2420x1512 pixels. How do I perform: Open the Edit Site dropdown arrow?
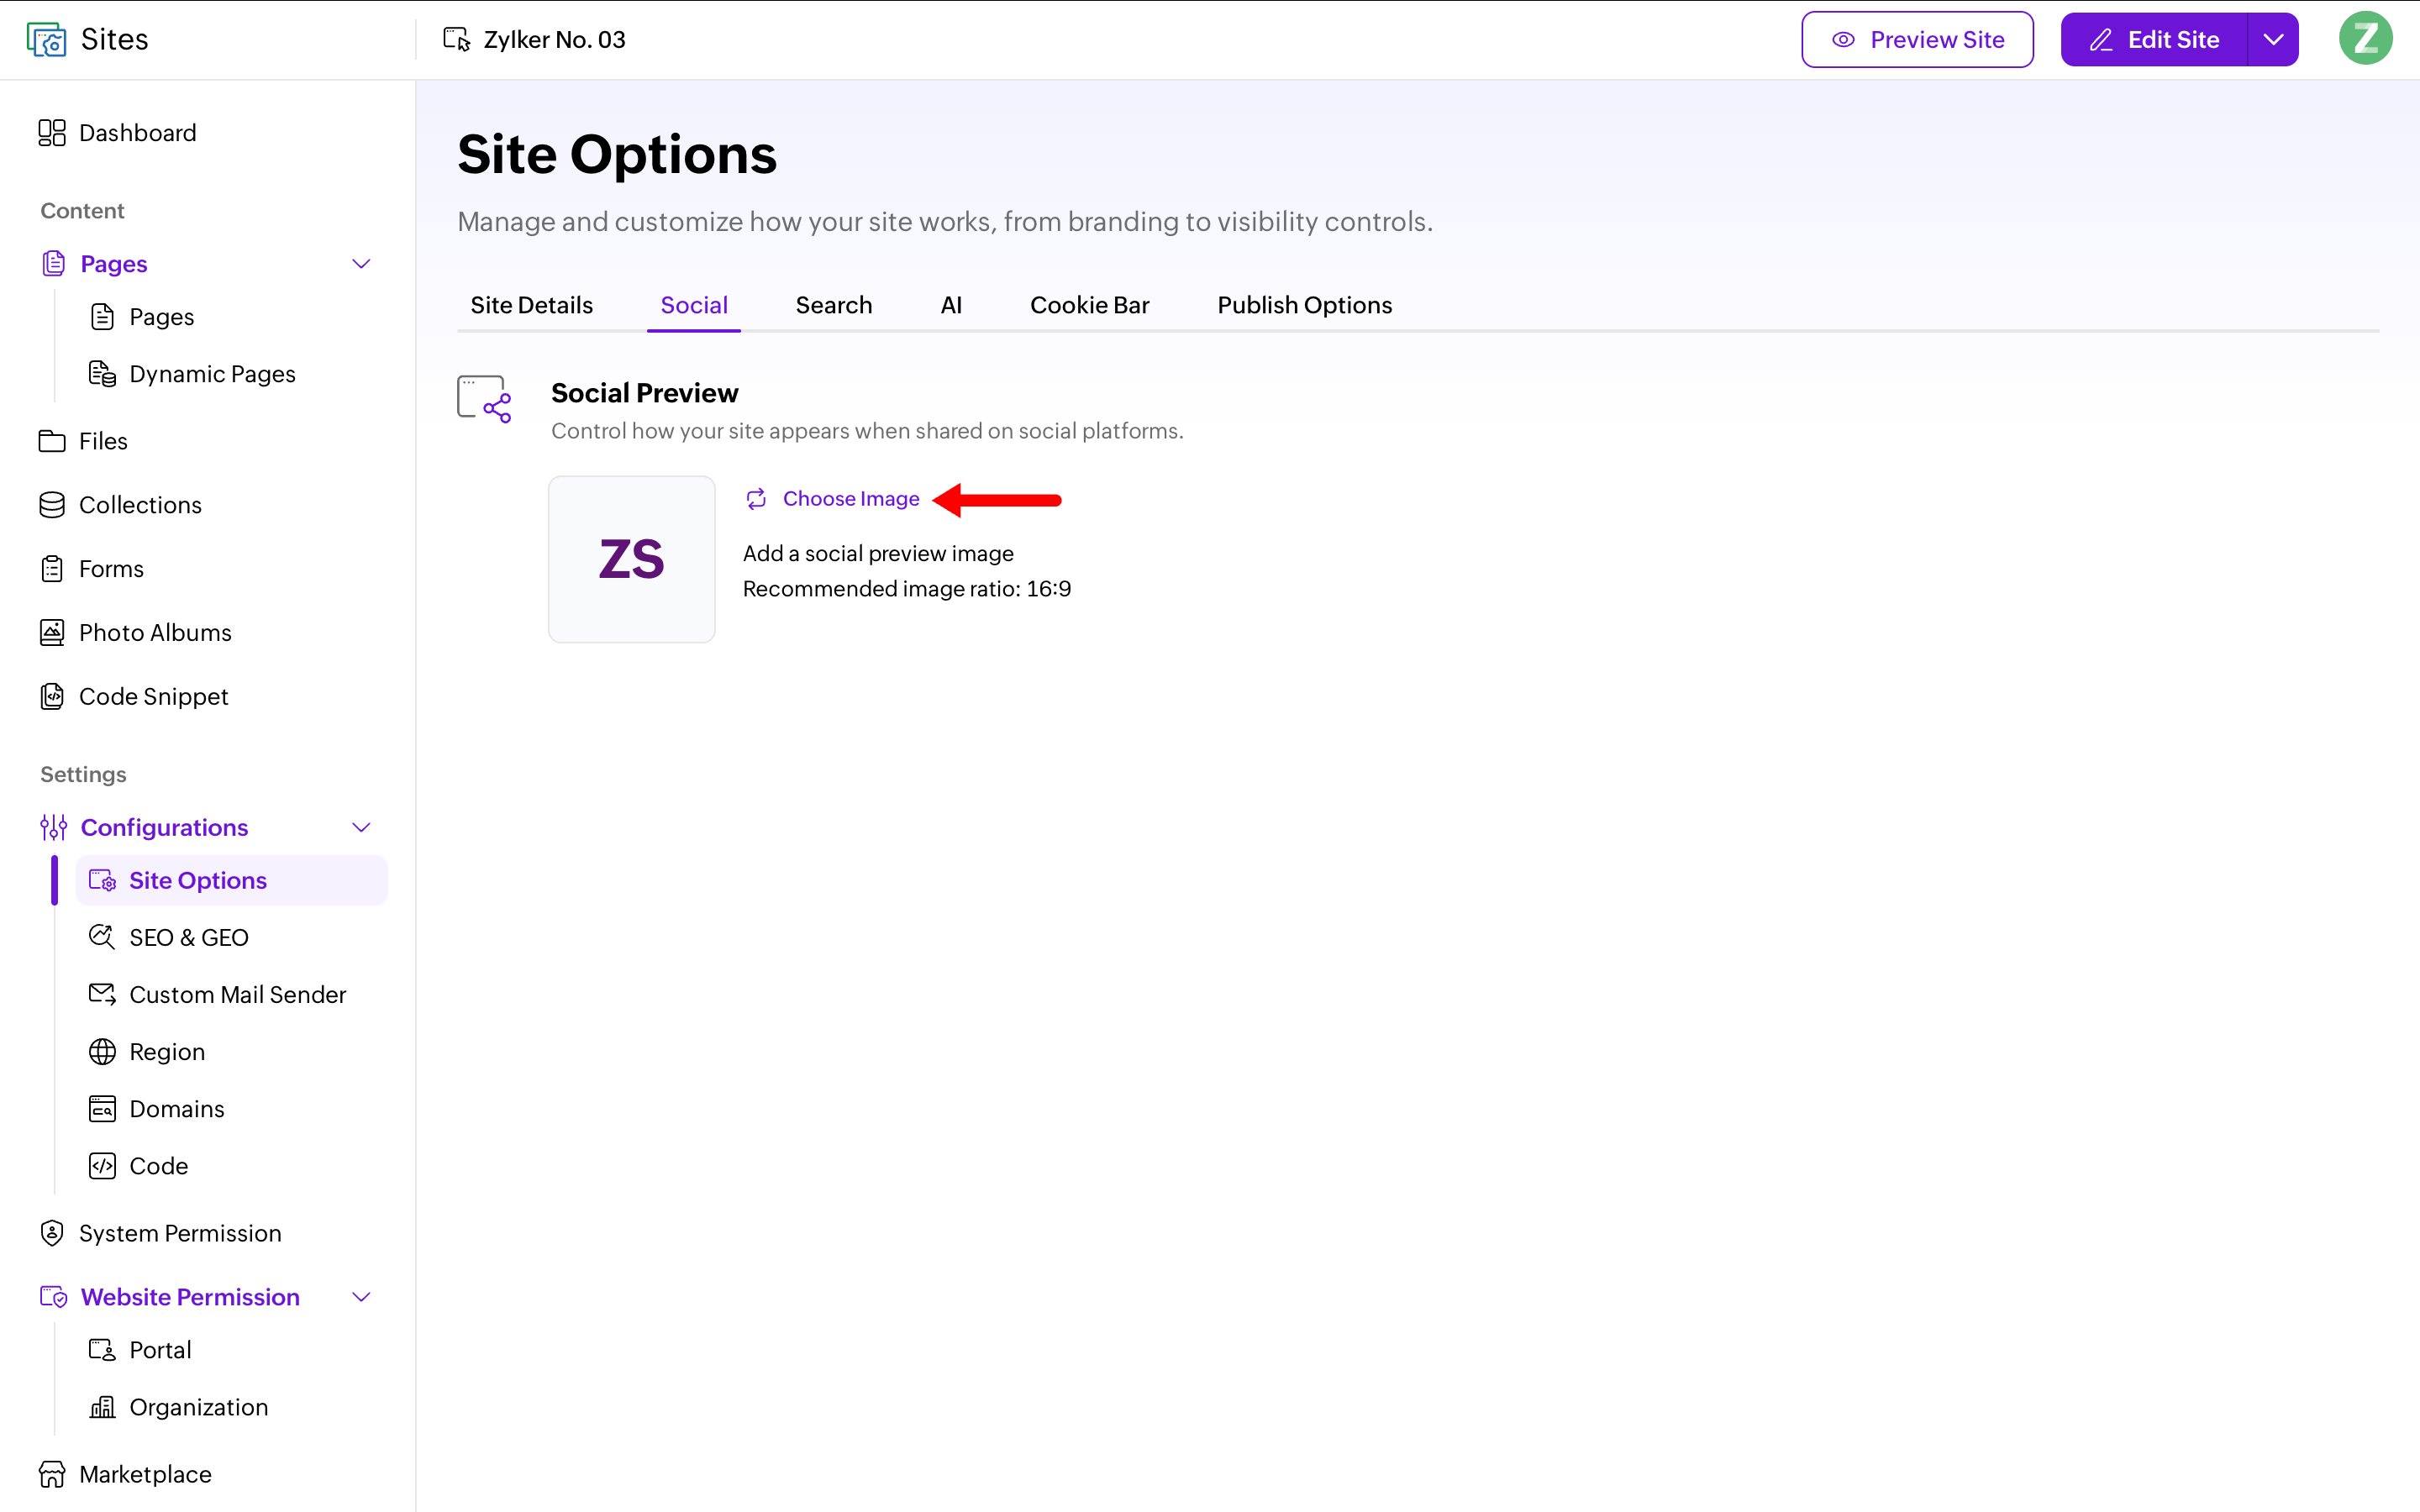(2273, 40)
